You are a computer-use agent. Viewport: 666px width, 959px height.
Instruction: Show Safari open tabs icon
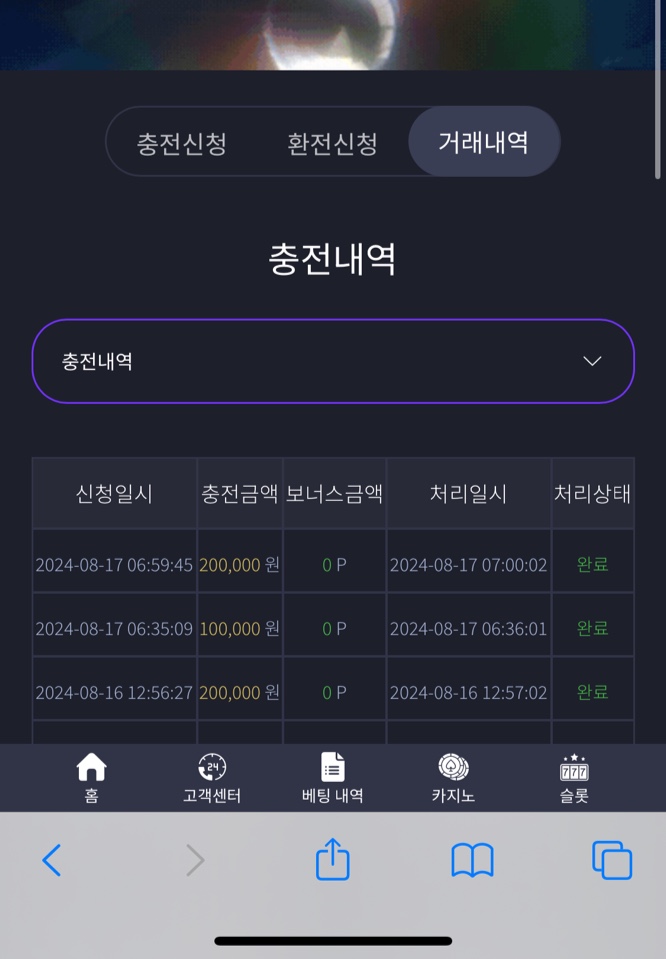(x=612, y=860)
